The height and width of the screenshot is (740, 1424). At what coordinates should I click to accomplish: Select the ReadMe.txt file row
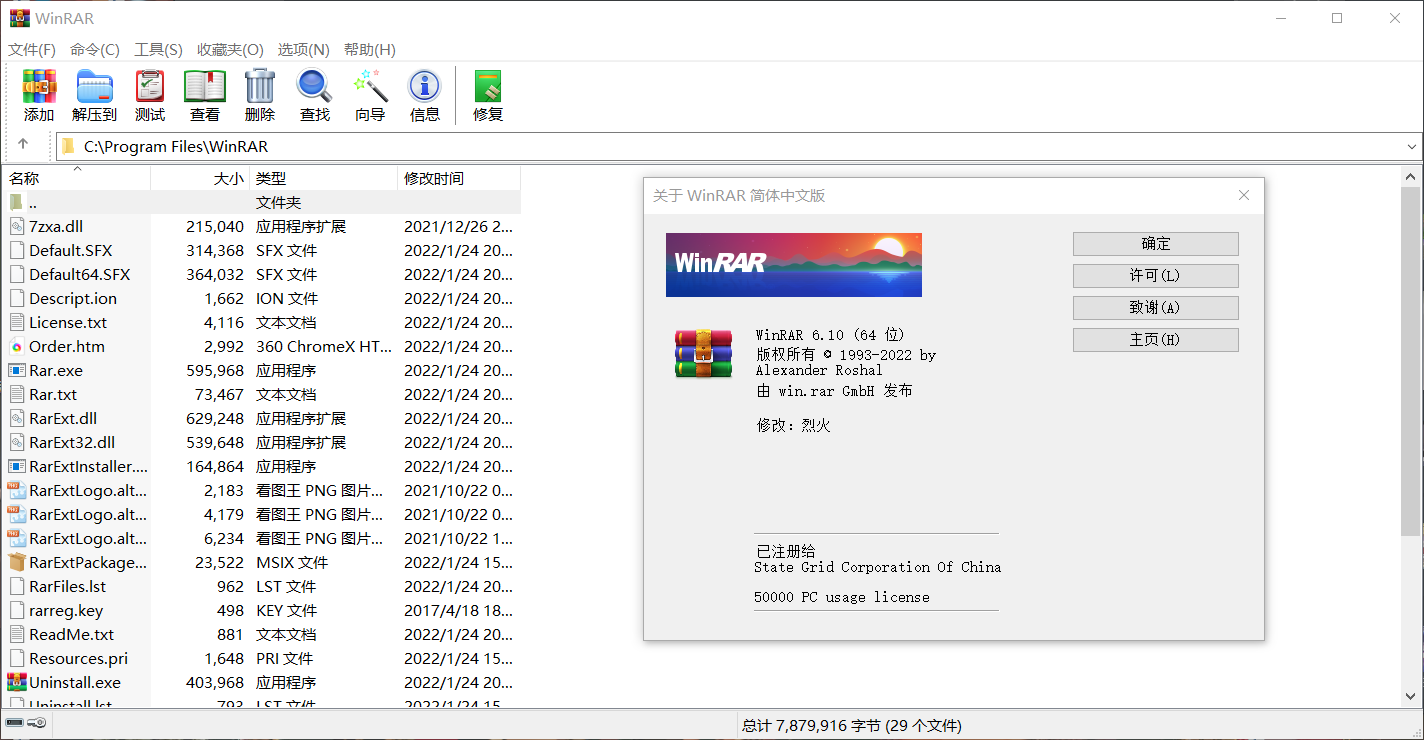pos(262,635)
